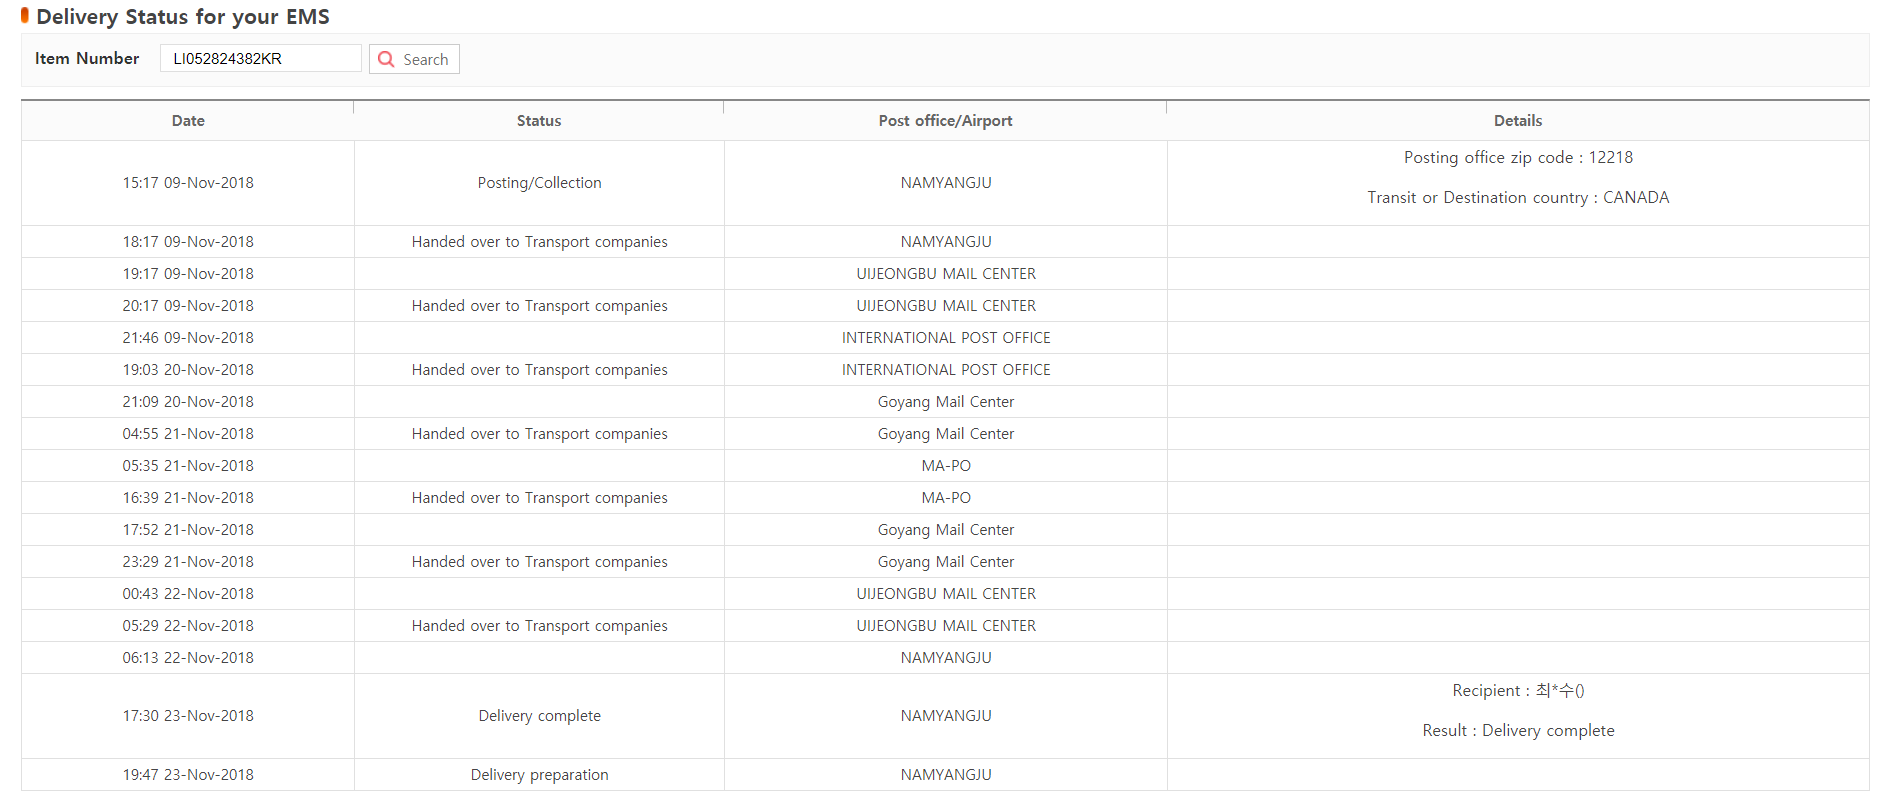Select the '05:29 22-Nov-2018' date cell
Viewport: 1890px width, 794px height.
188,626
